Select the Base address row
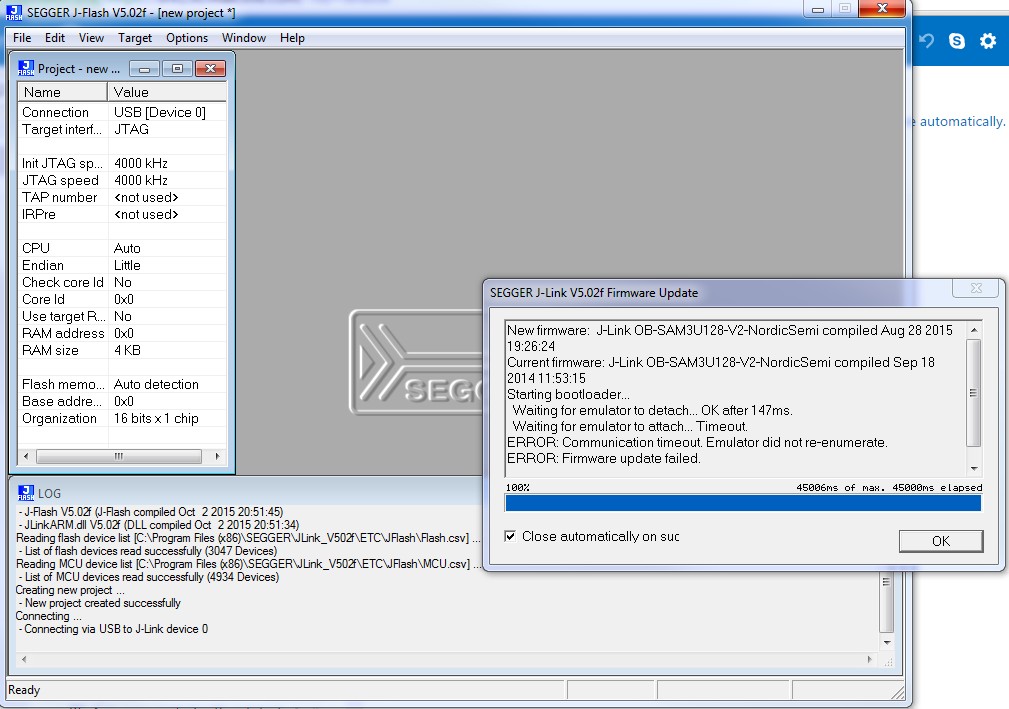The height and width of the screenshot is (709, 1009). click(122, 401)
